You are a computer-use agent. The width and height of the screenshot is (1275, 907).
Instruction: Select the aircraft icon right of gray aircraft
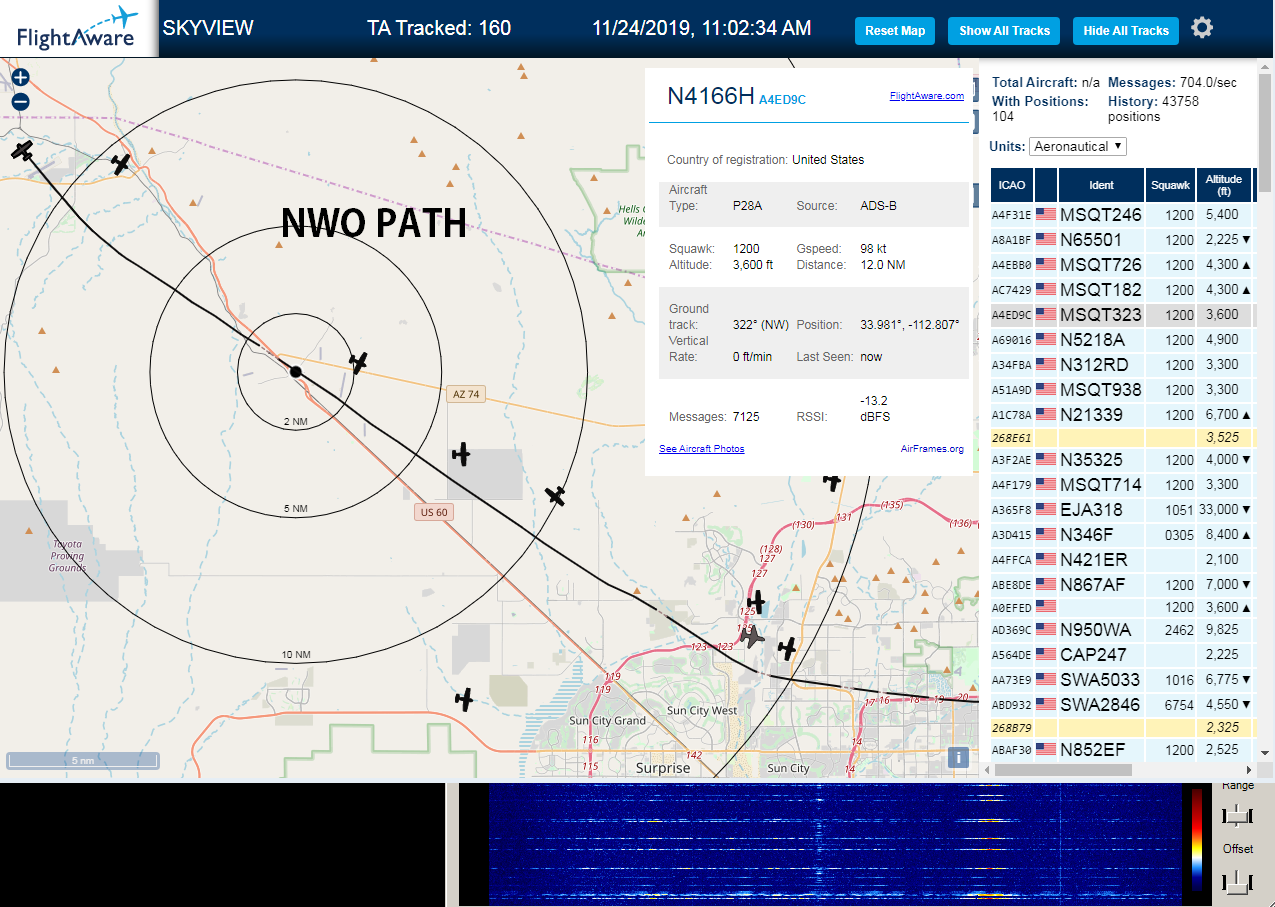(787, 649)
